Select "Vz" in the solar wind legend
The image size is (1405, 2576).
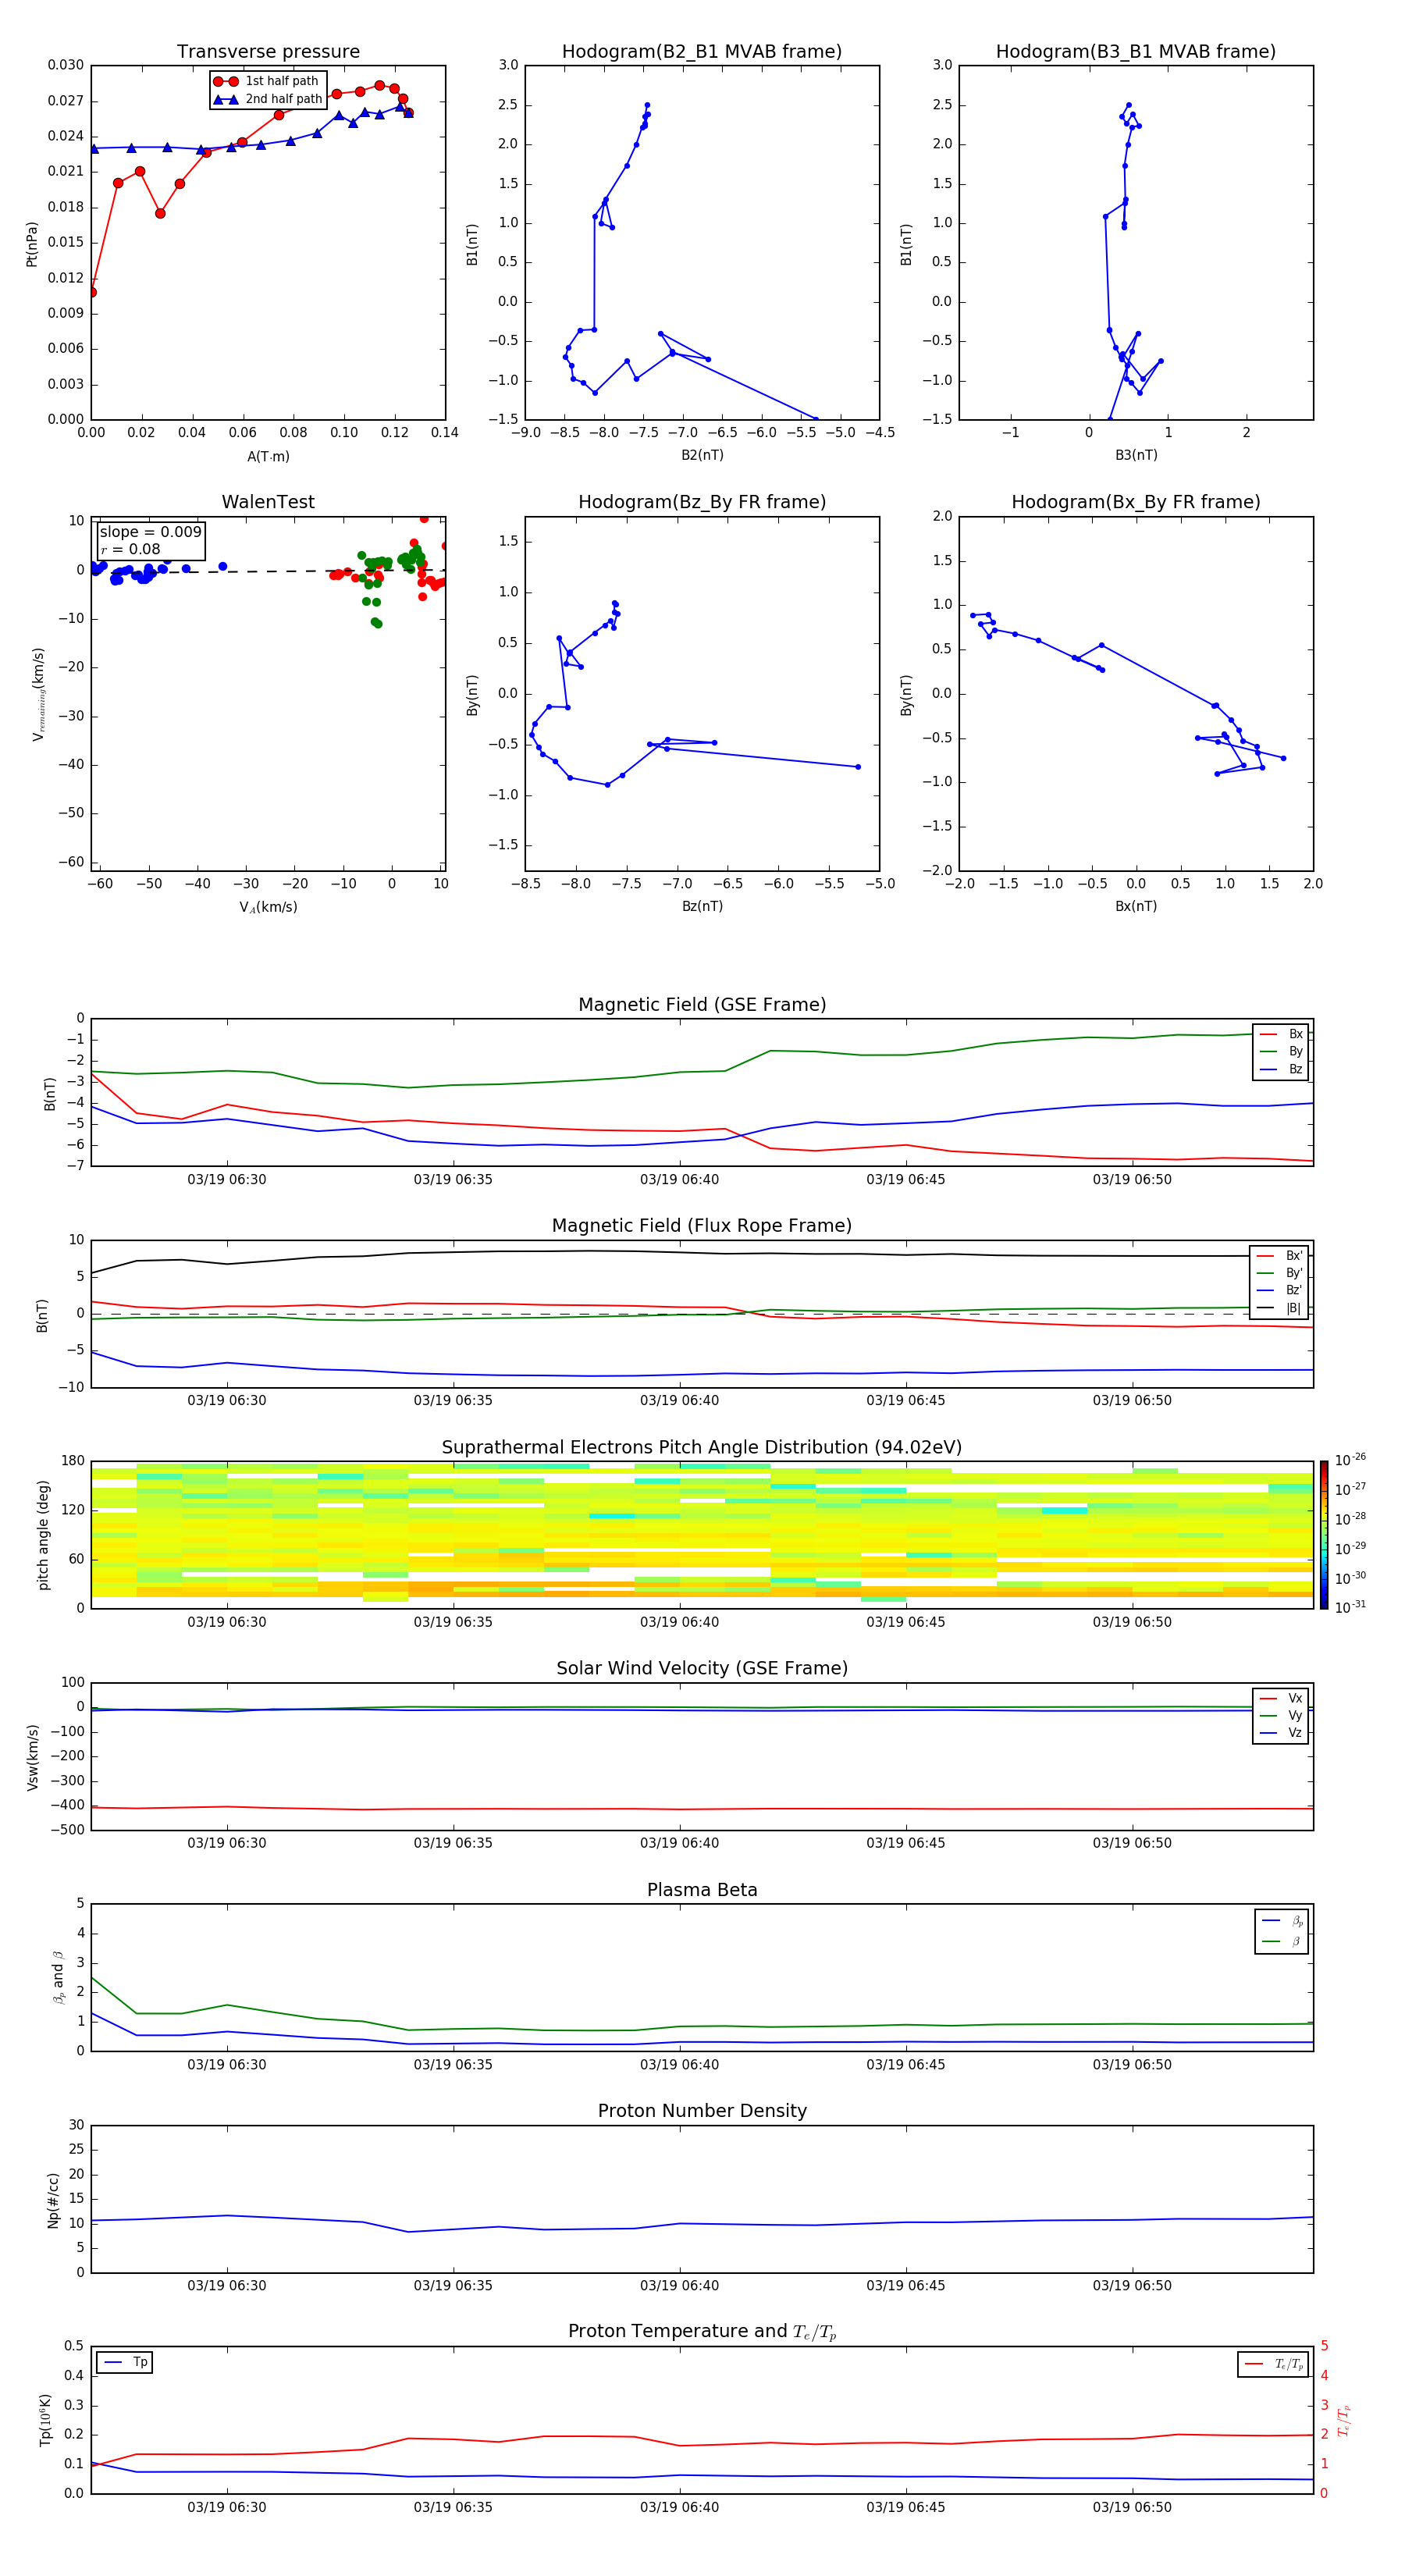click(1282, 1734)
